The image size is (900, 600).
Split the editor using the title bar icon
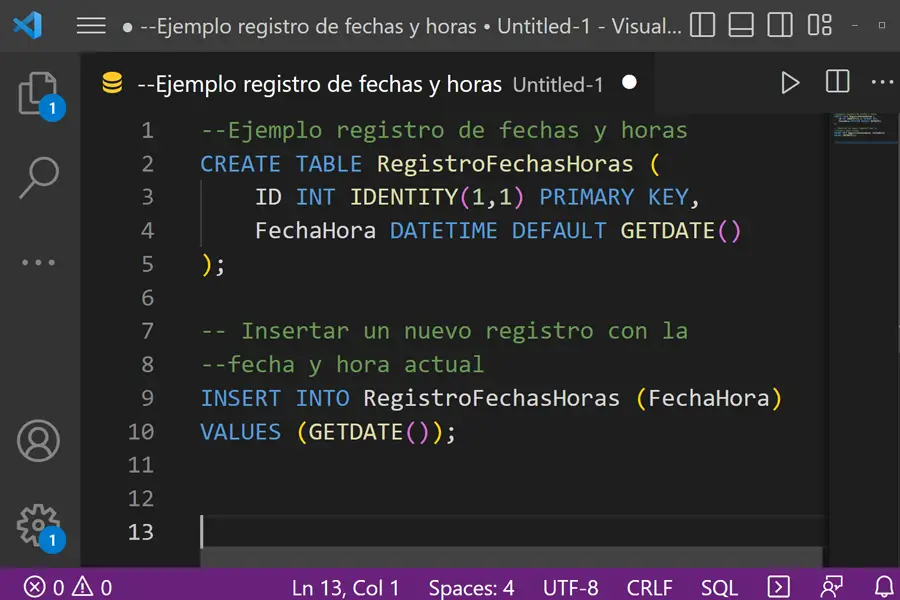836,83
